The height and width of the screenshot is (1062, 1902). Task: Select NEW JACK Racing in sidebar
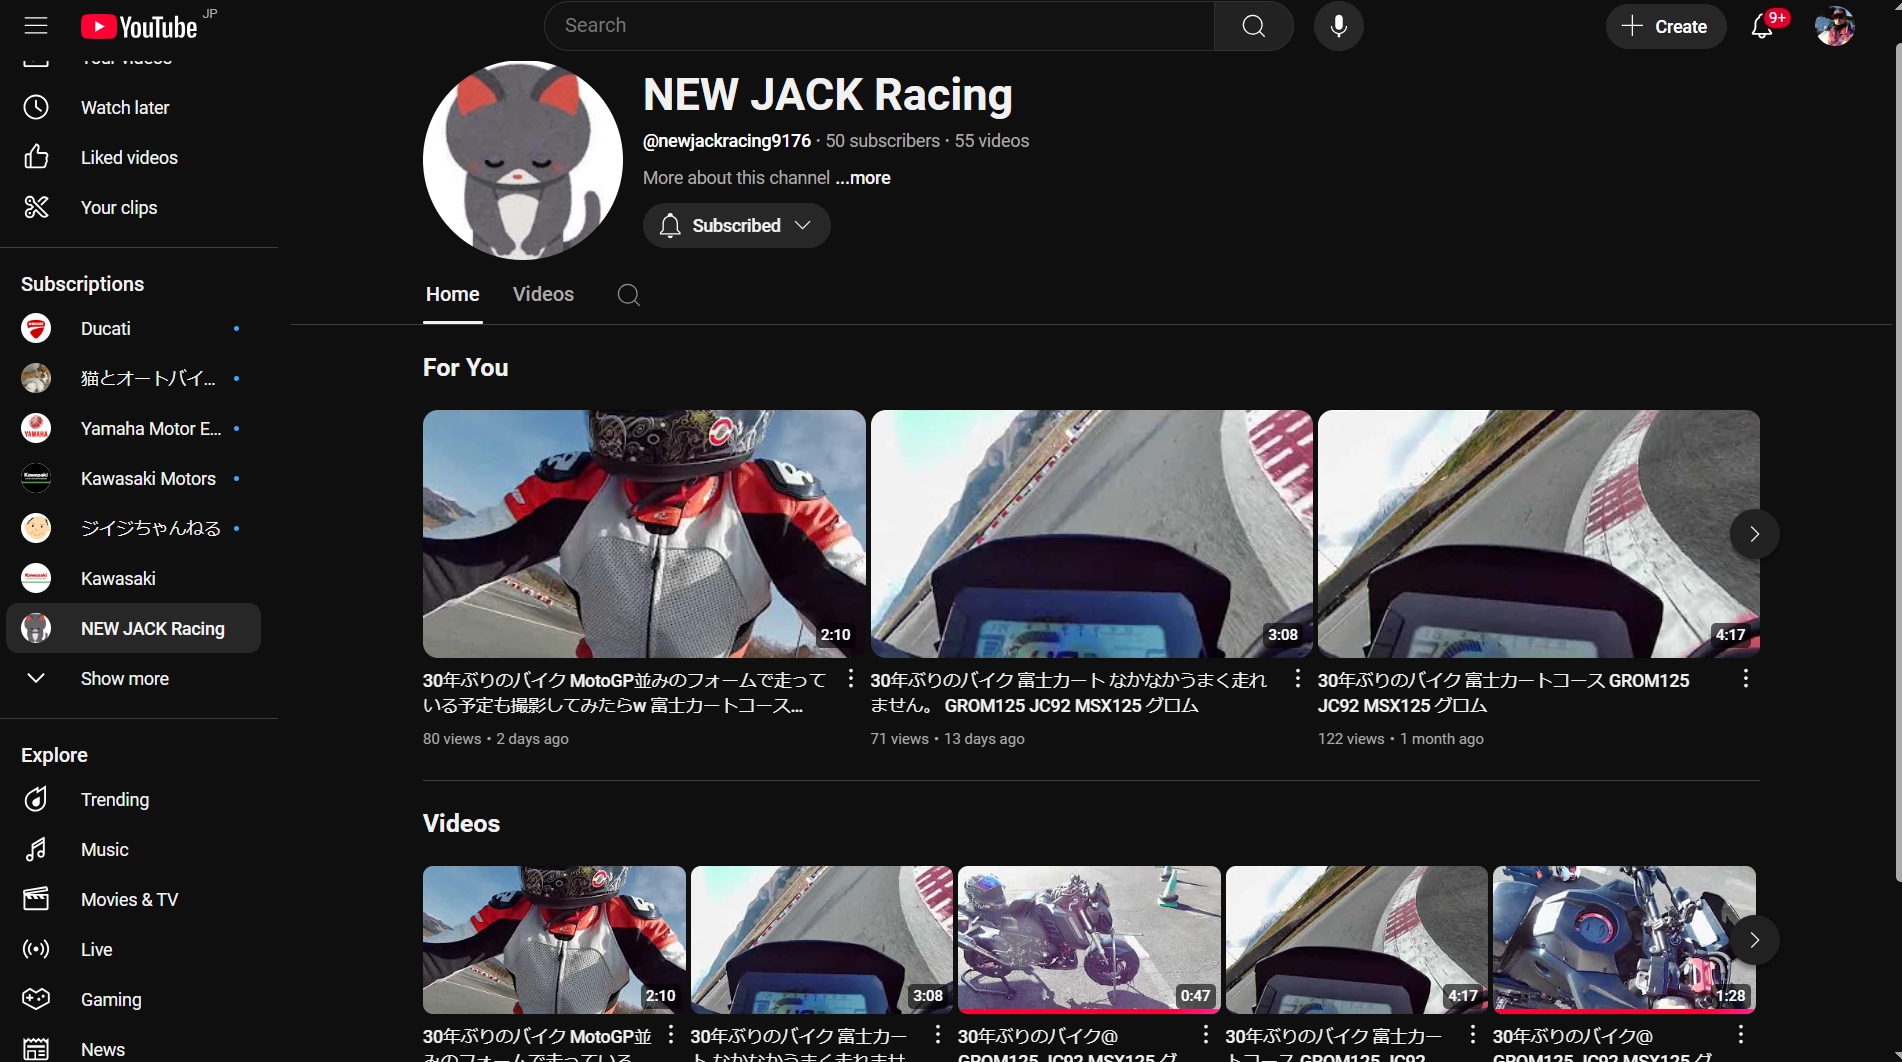point(134,628)
